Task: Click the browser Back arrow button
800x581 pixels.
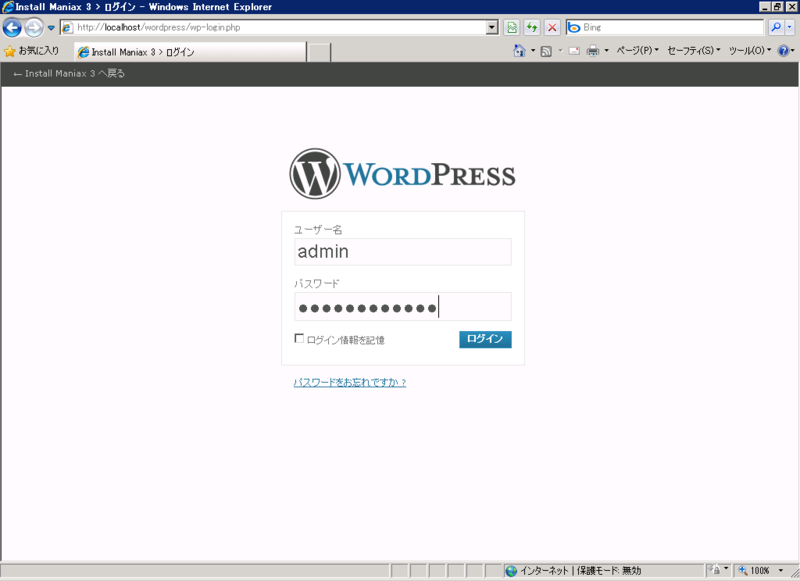Action: [x=12, y=28]
